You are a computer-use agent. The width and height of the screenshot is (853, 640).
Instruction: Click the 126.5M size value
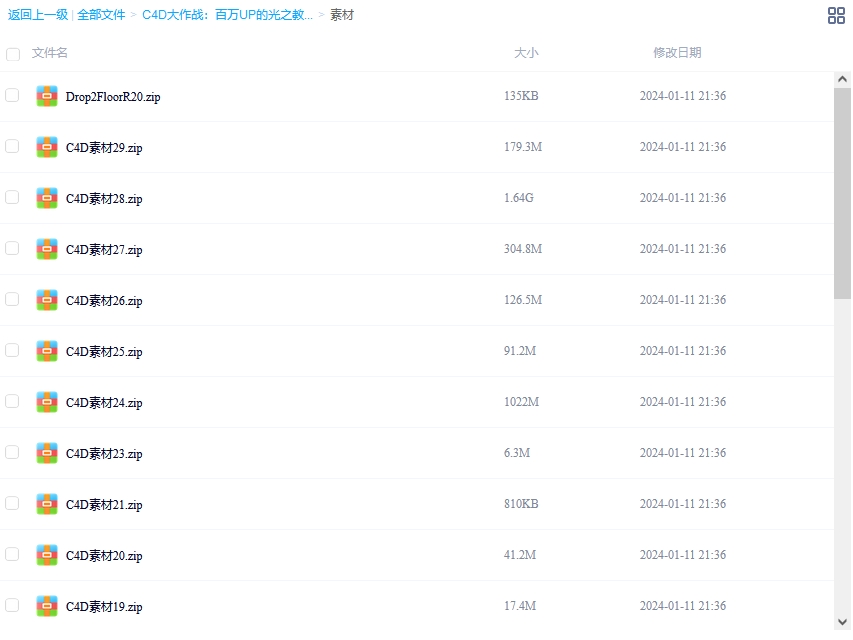tap(523, 300)
